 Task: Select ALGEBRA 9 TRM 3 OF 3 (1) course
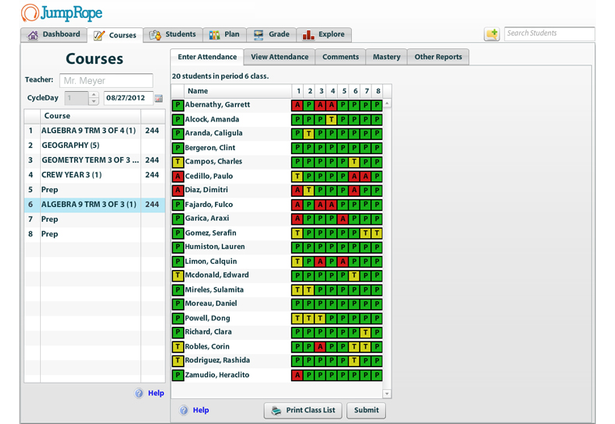(95, 204)
